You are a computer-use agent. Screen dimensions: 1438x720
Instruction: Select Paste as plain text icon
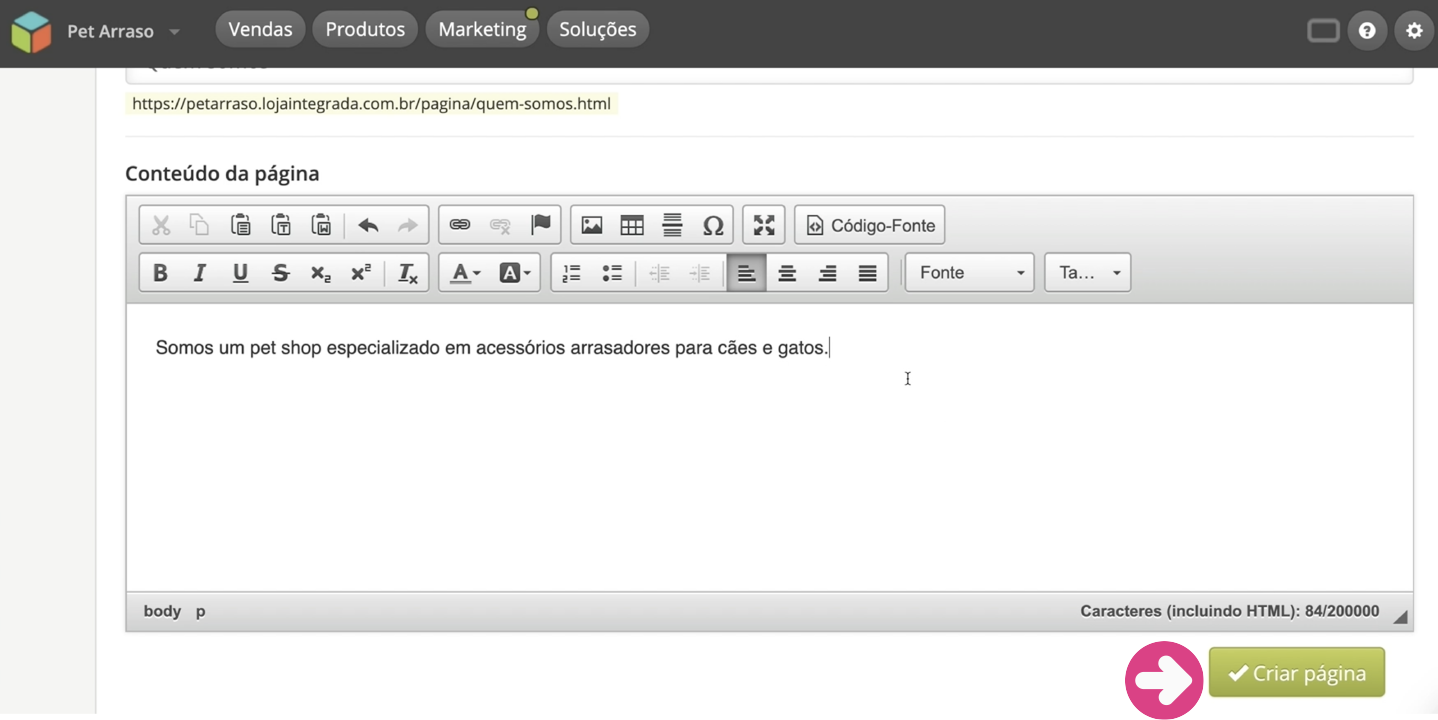[281, 225]
